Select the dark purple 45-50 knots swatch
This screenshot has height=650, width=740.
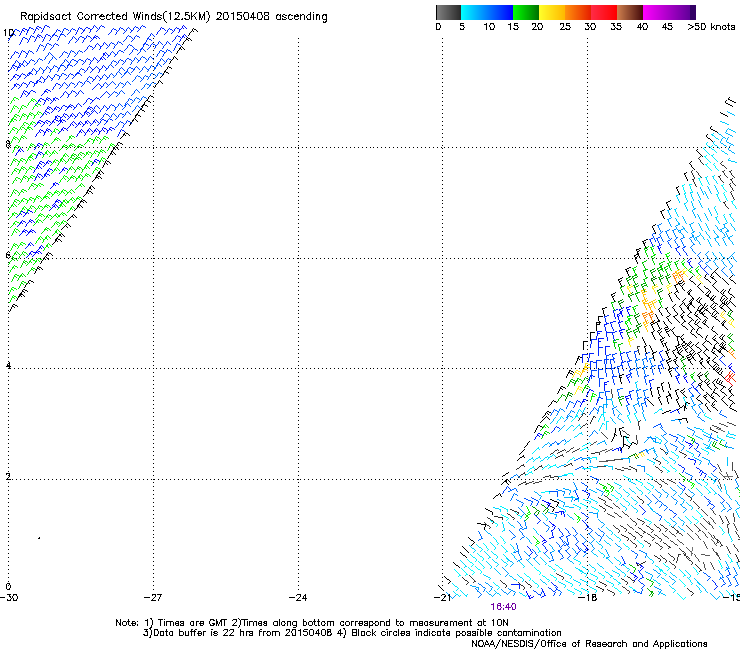coord(682,12)
